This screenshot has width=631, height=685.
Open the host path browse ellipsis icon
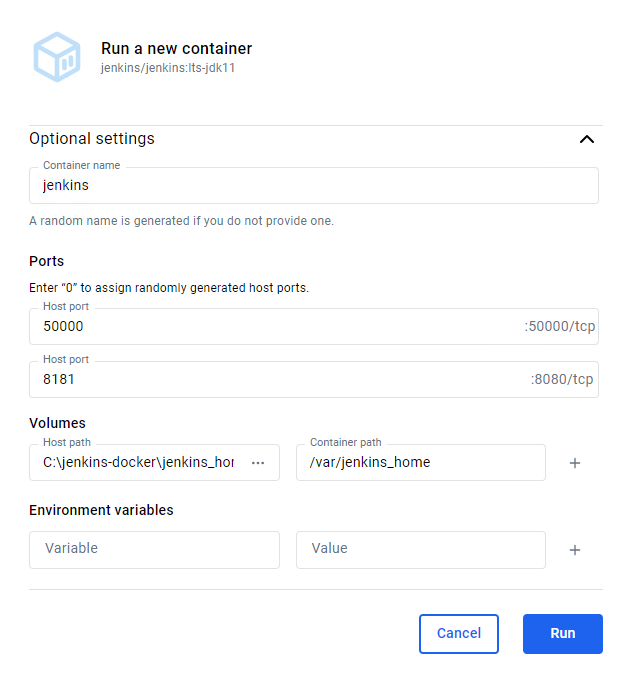[258, 463]
